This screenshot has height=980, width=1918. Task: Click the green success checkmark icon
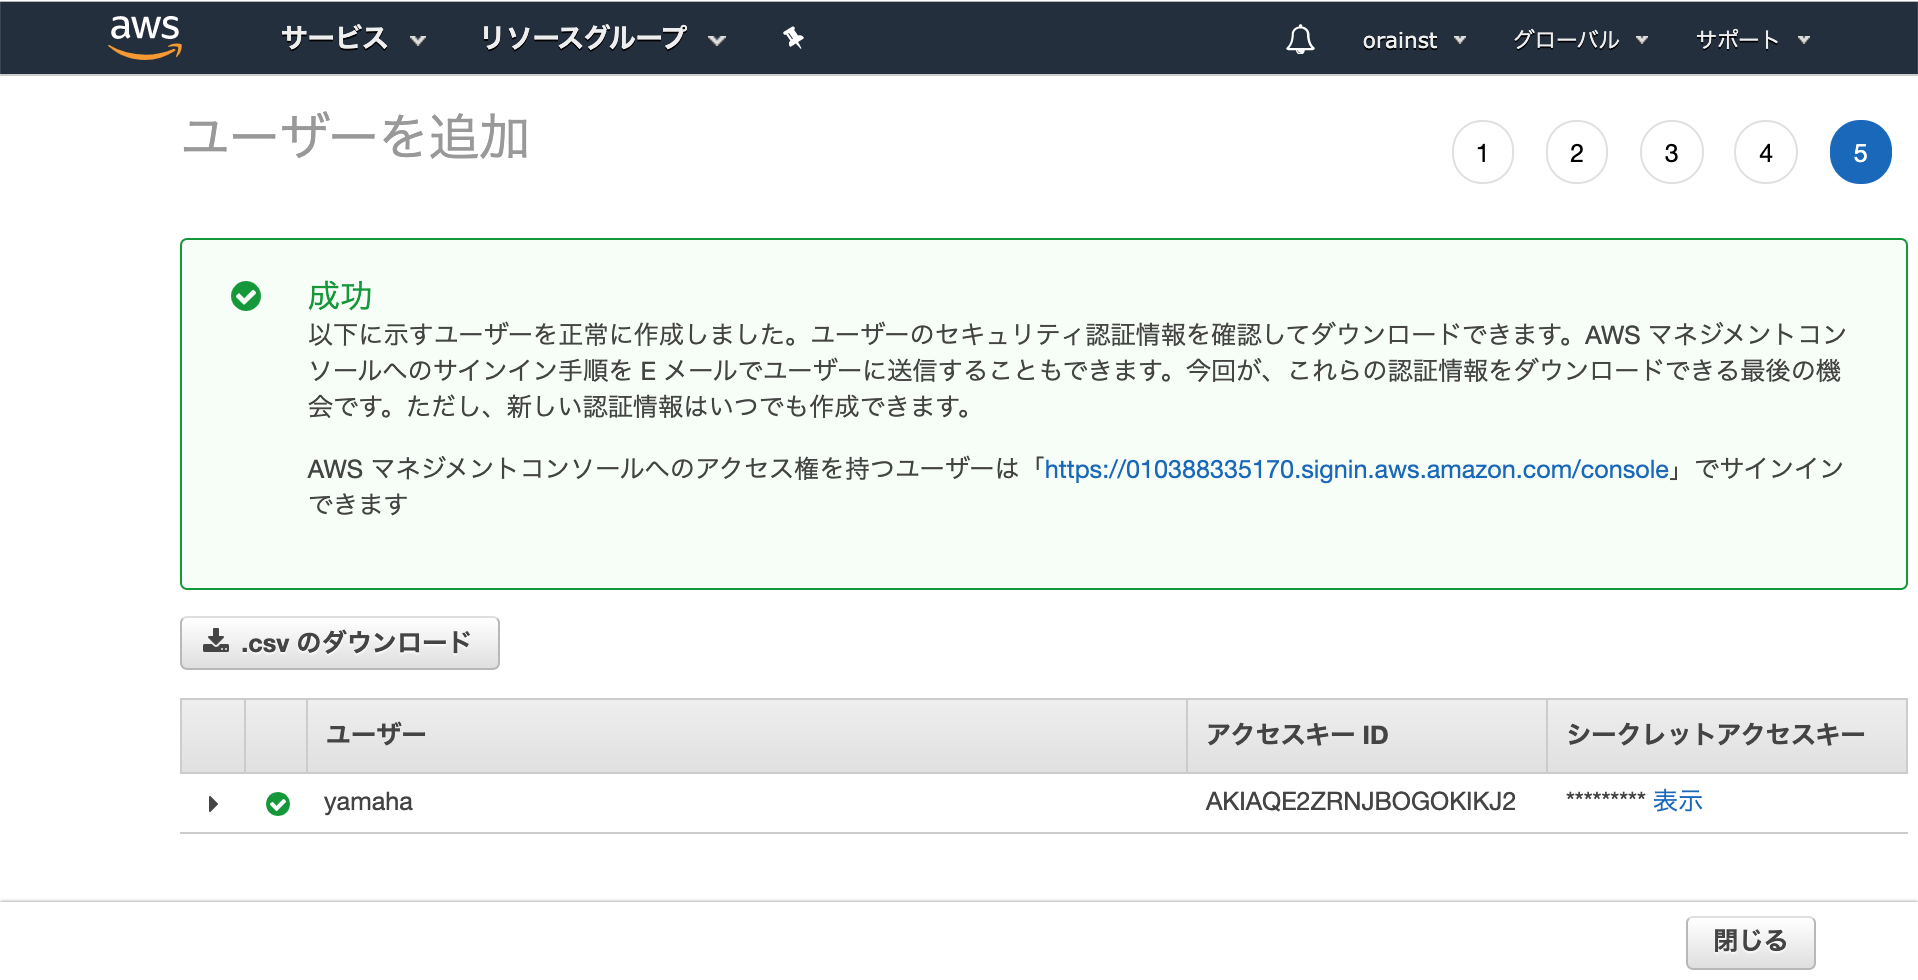pos(246,296)
